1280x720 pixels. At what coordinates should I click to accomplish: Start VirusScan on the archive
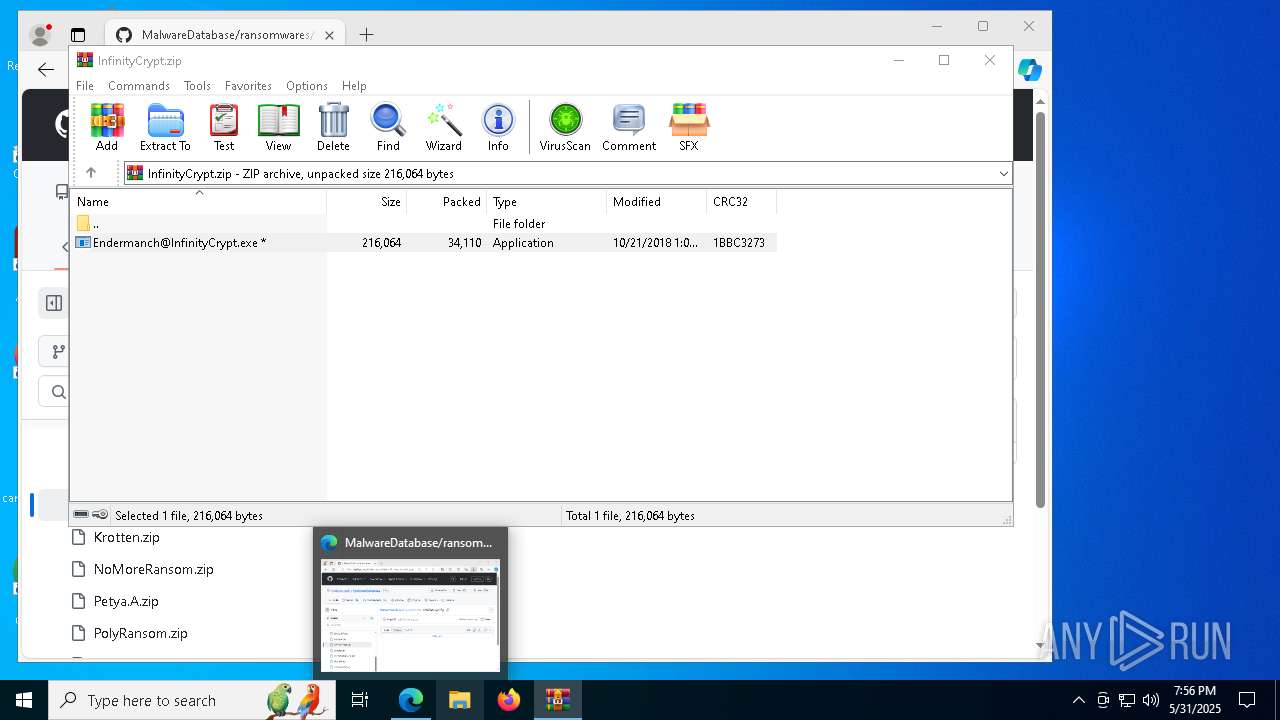coord(565,127)
